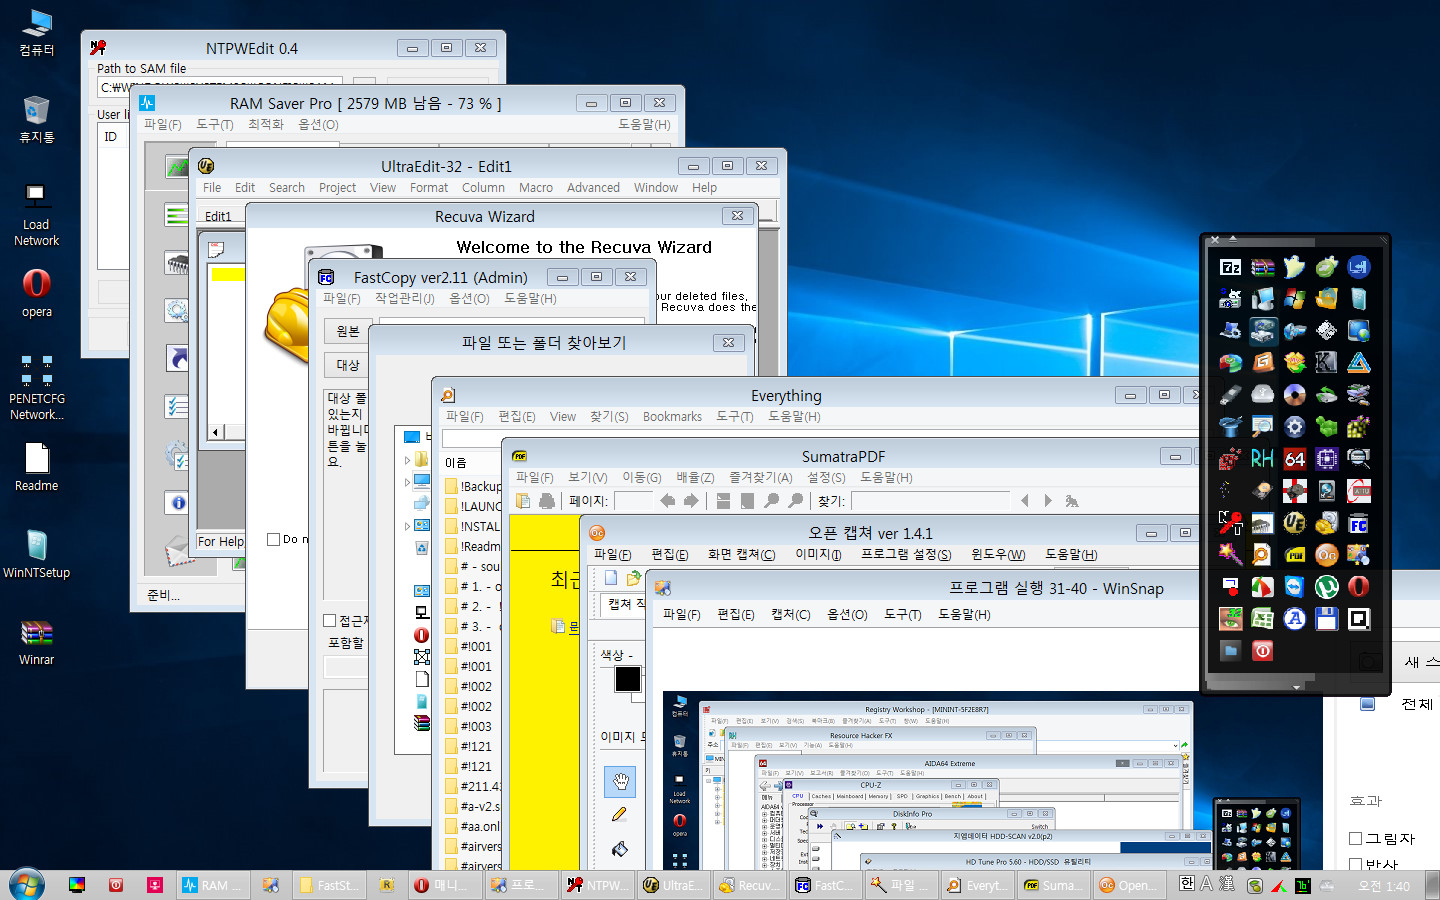Open Macro menu in UltraEdit
Viewport: 1440px width, 900px height.
tap(536, 188)
